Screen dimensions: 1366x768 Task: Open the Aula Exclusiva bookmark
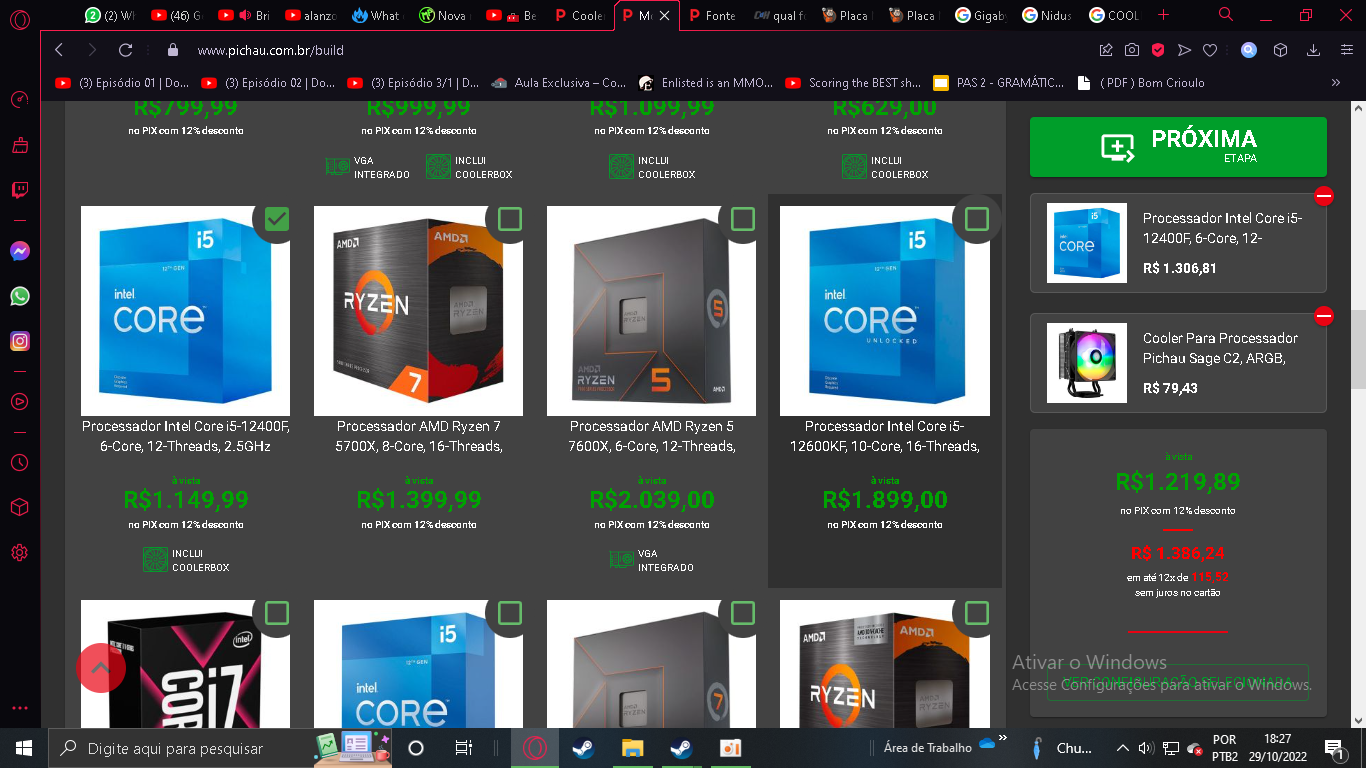pos(559,83)
